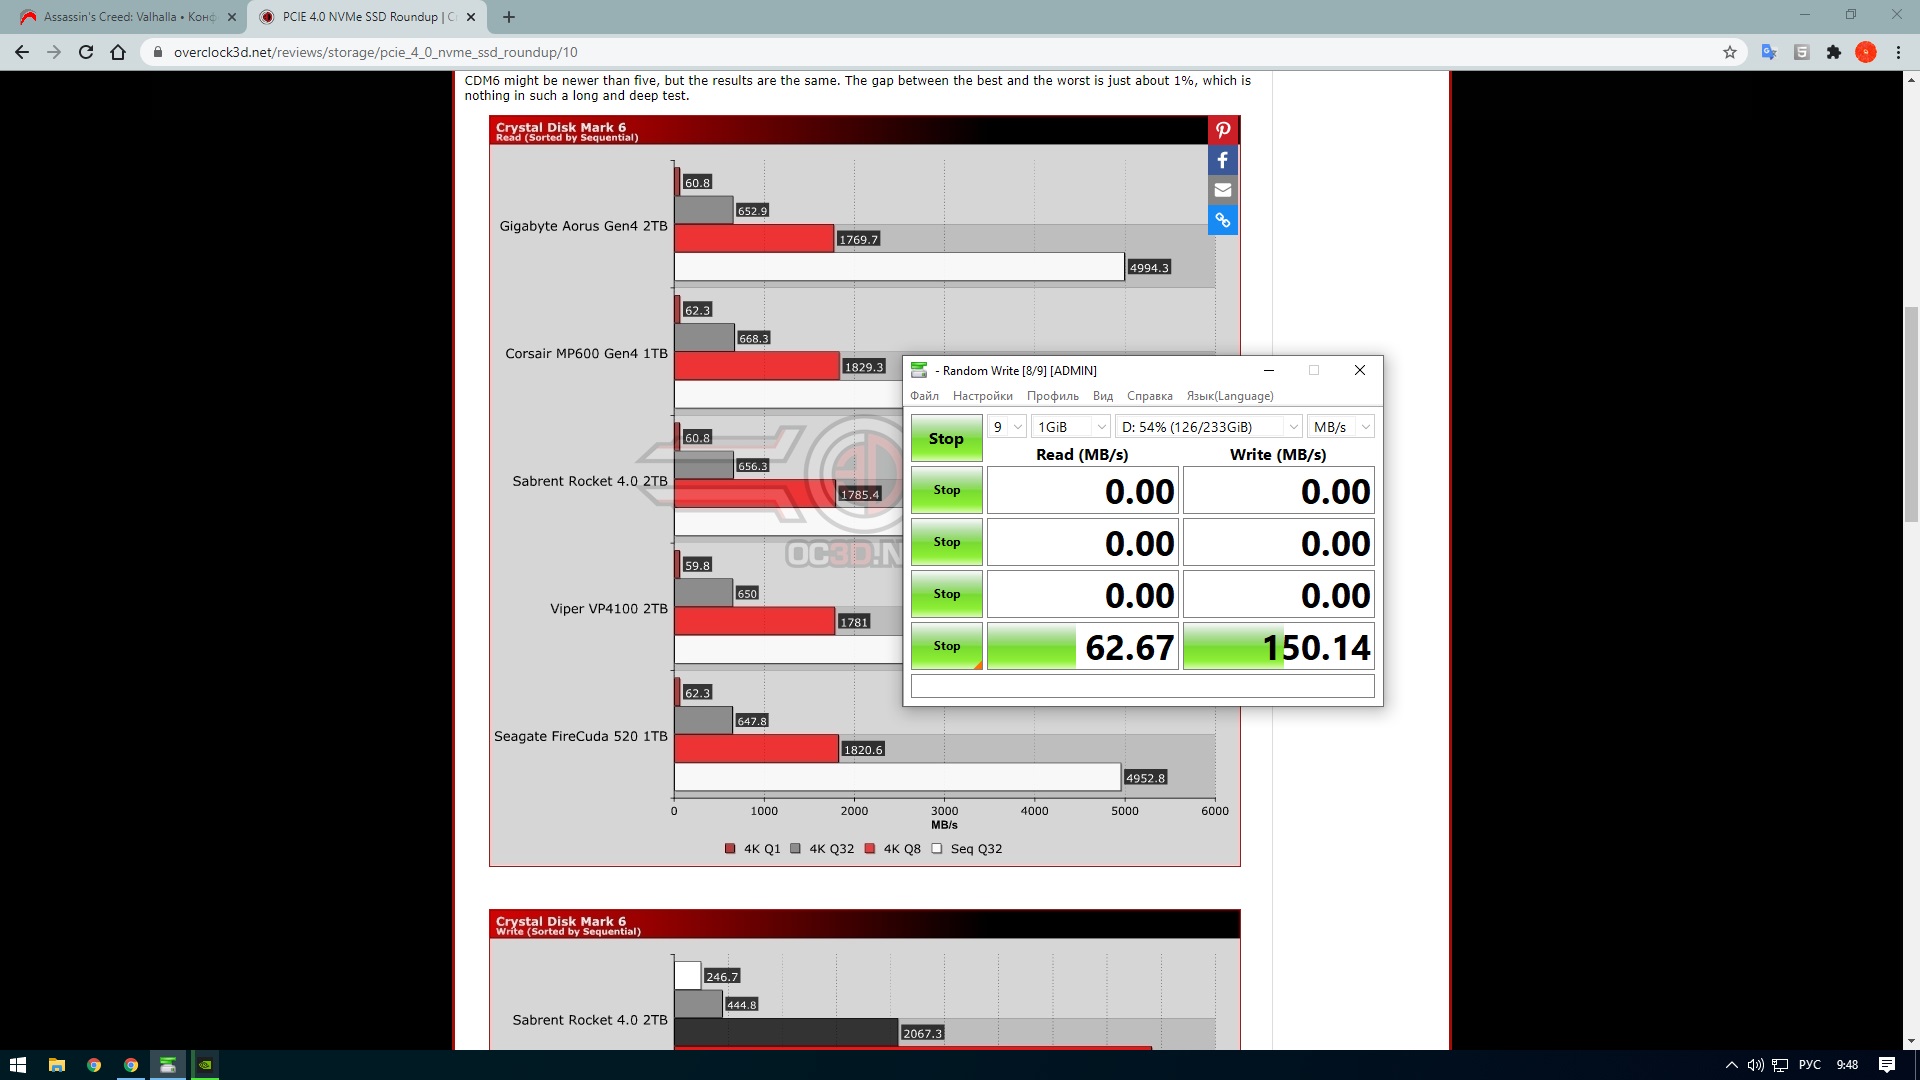Toggle the 4K Q32 legend entry

(822, 849)
